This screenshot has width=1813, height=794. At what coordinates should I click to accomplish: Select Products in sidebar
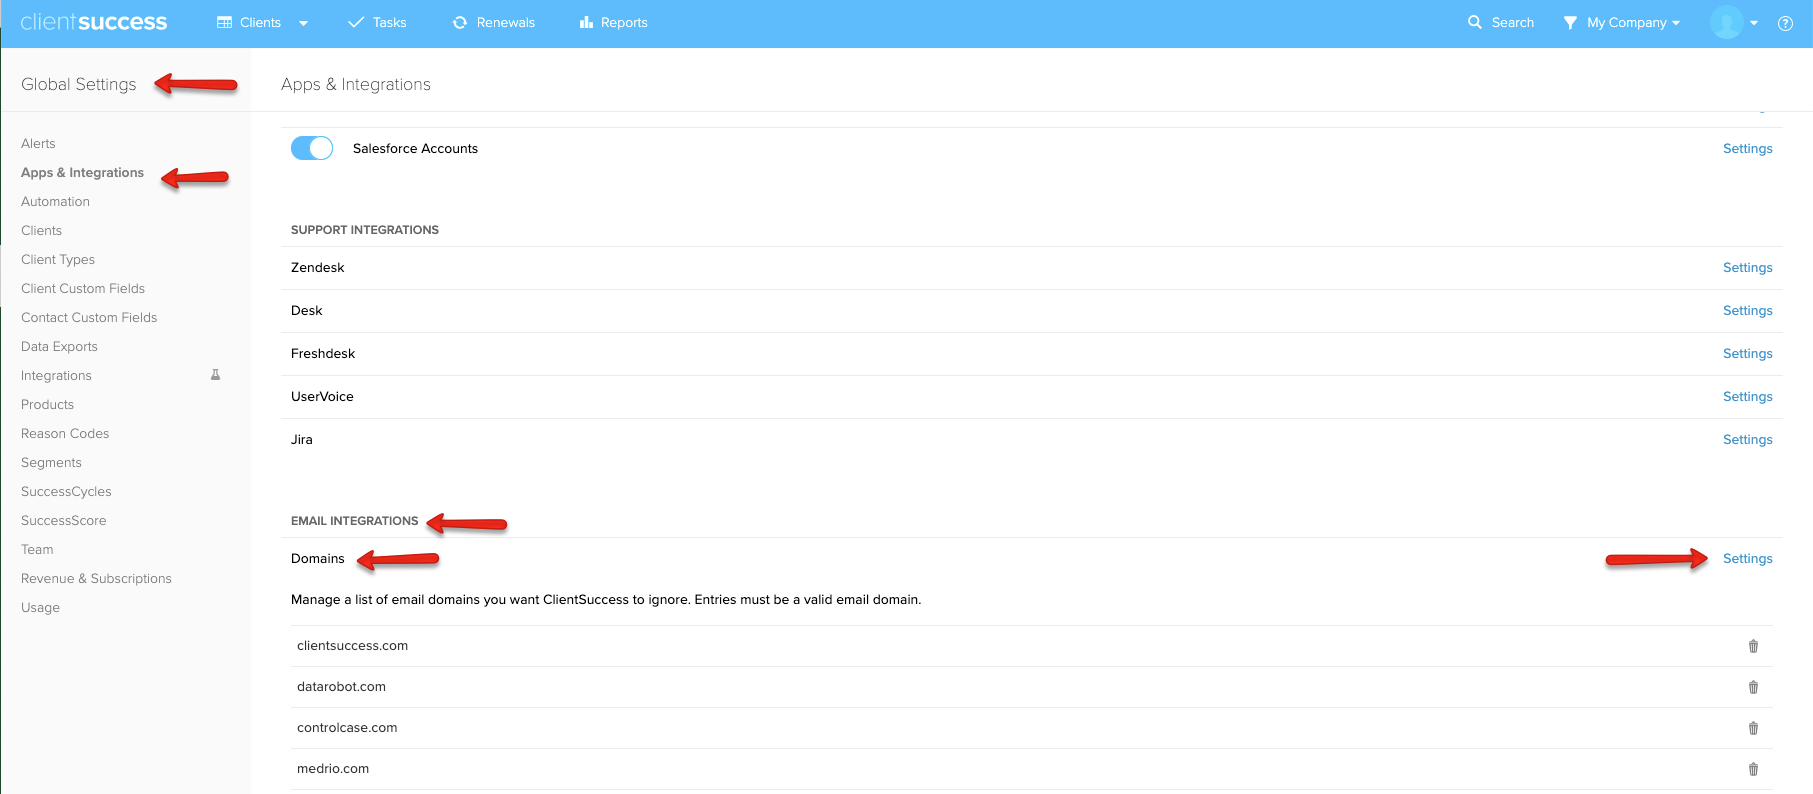pos(47,404)
